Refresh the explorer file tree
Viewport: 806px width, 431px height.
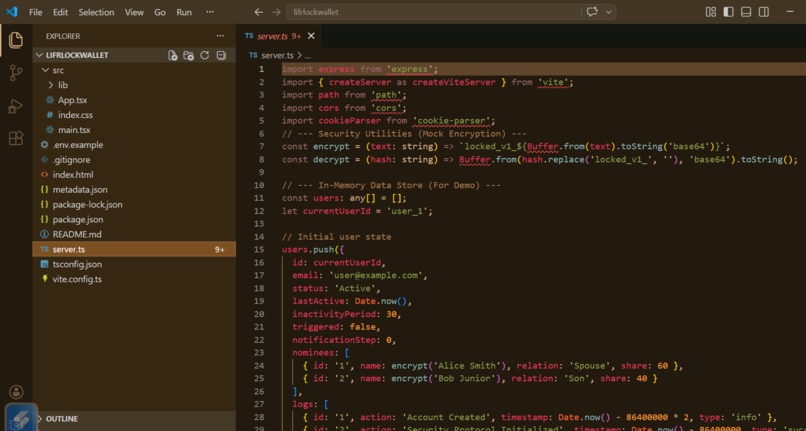205,55
